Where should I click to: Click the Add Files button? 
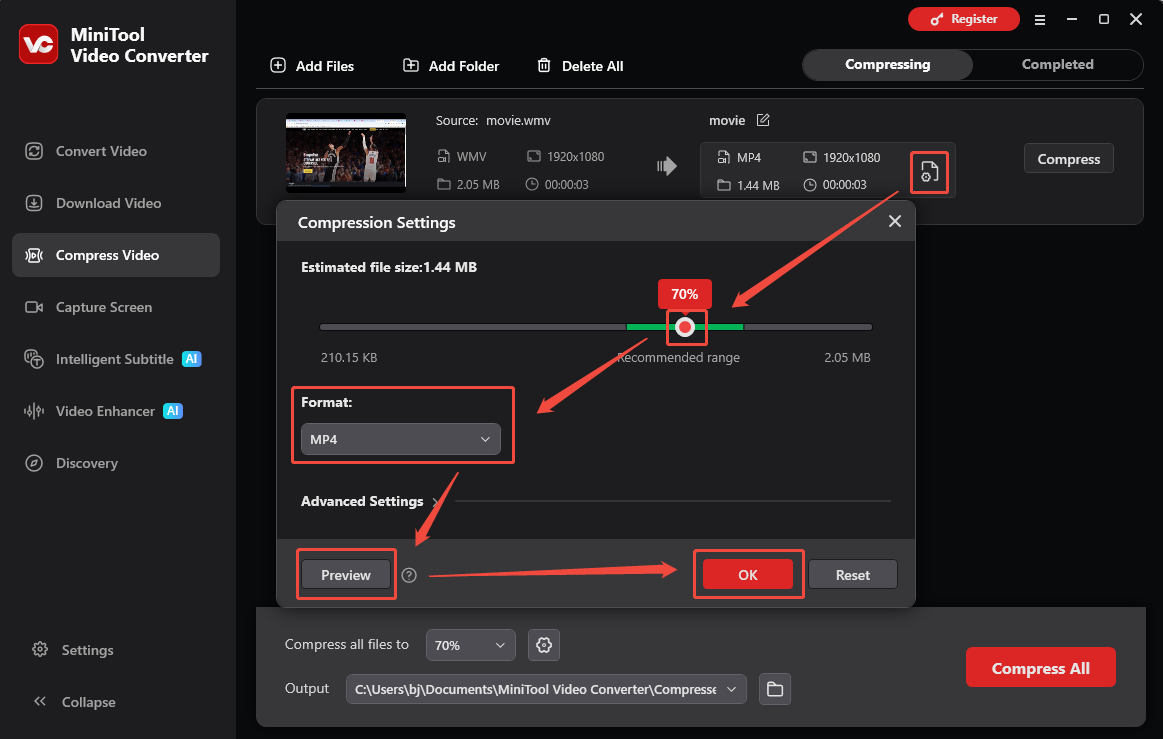coord(312,66)
